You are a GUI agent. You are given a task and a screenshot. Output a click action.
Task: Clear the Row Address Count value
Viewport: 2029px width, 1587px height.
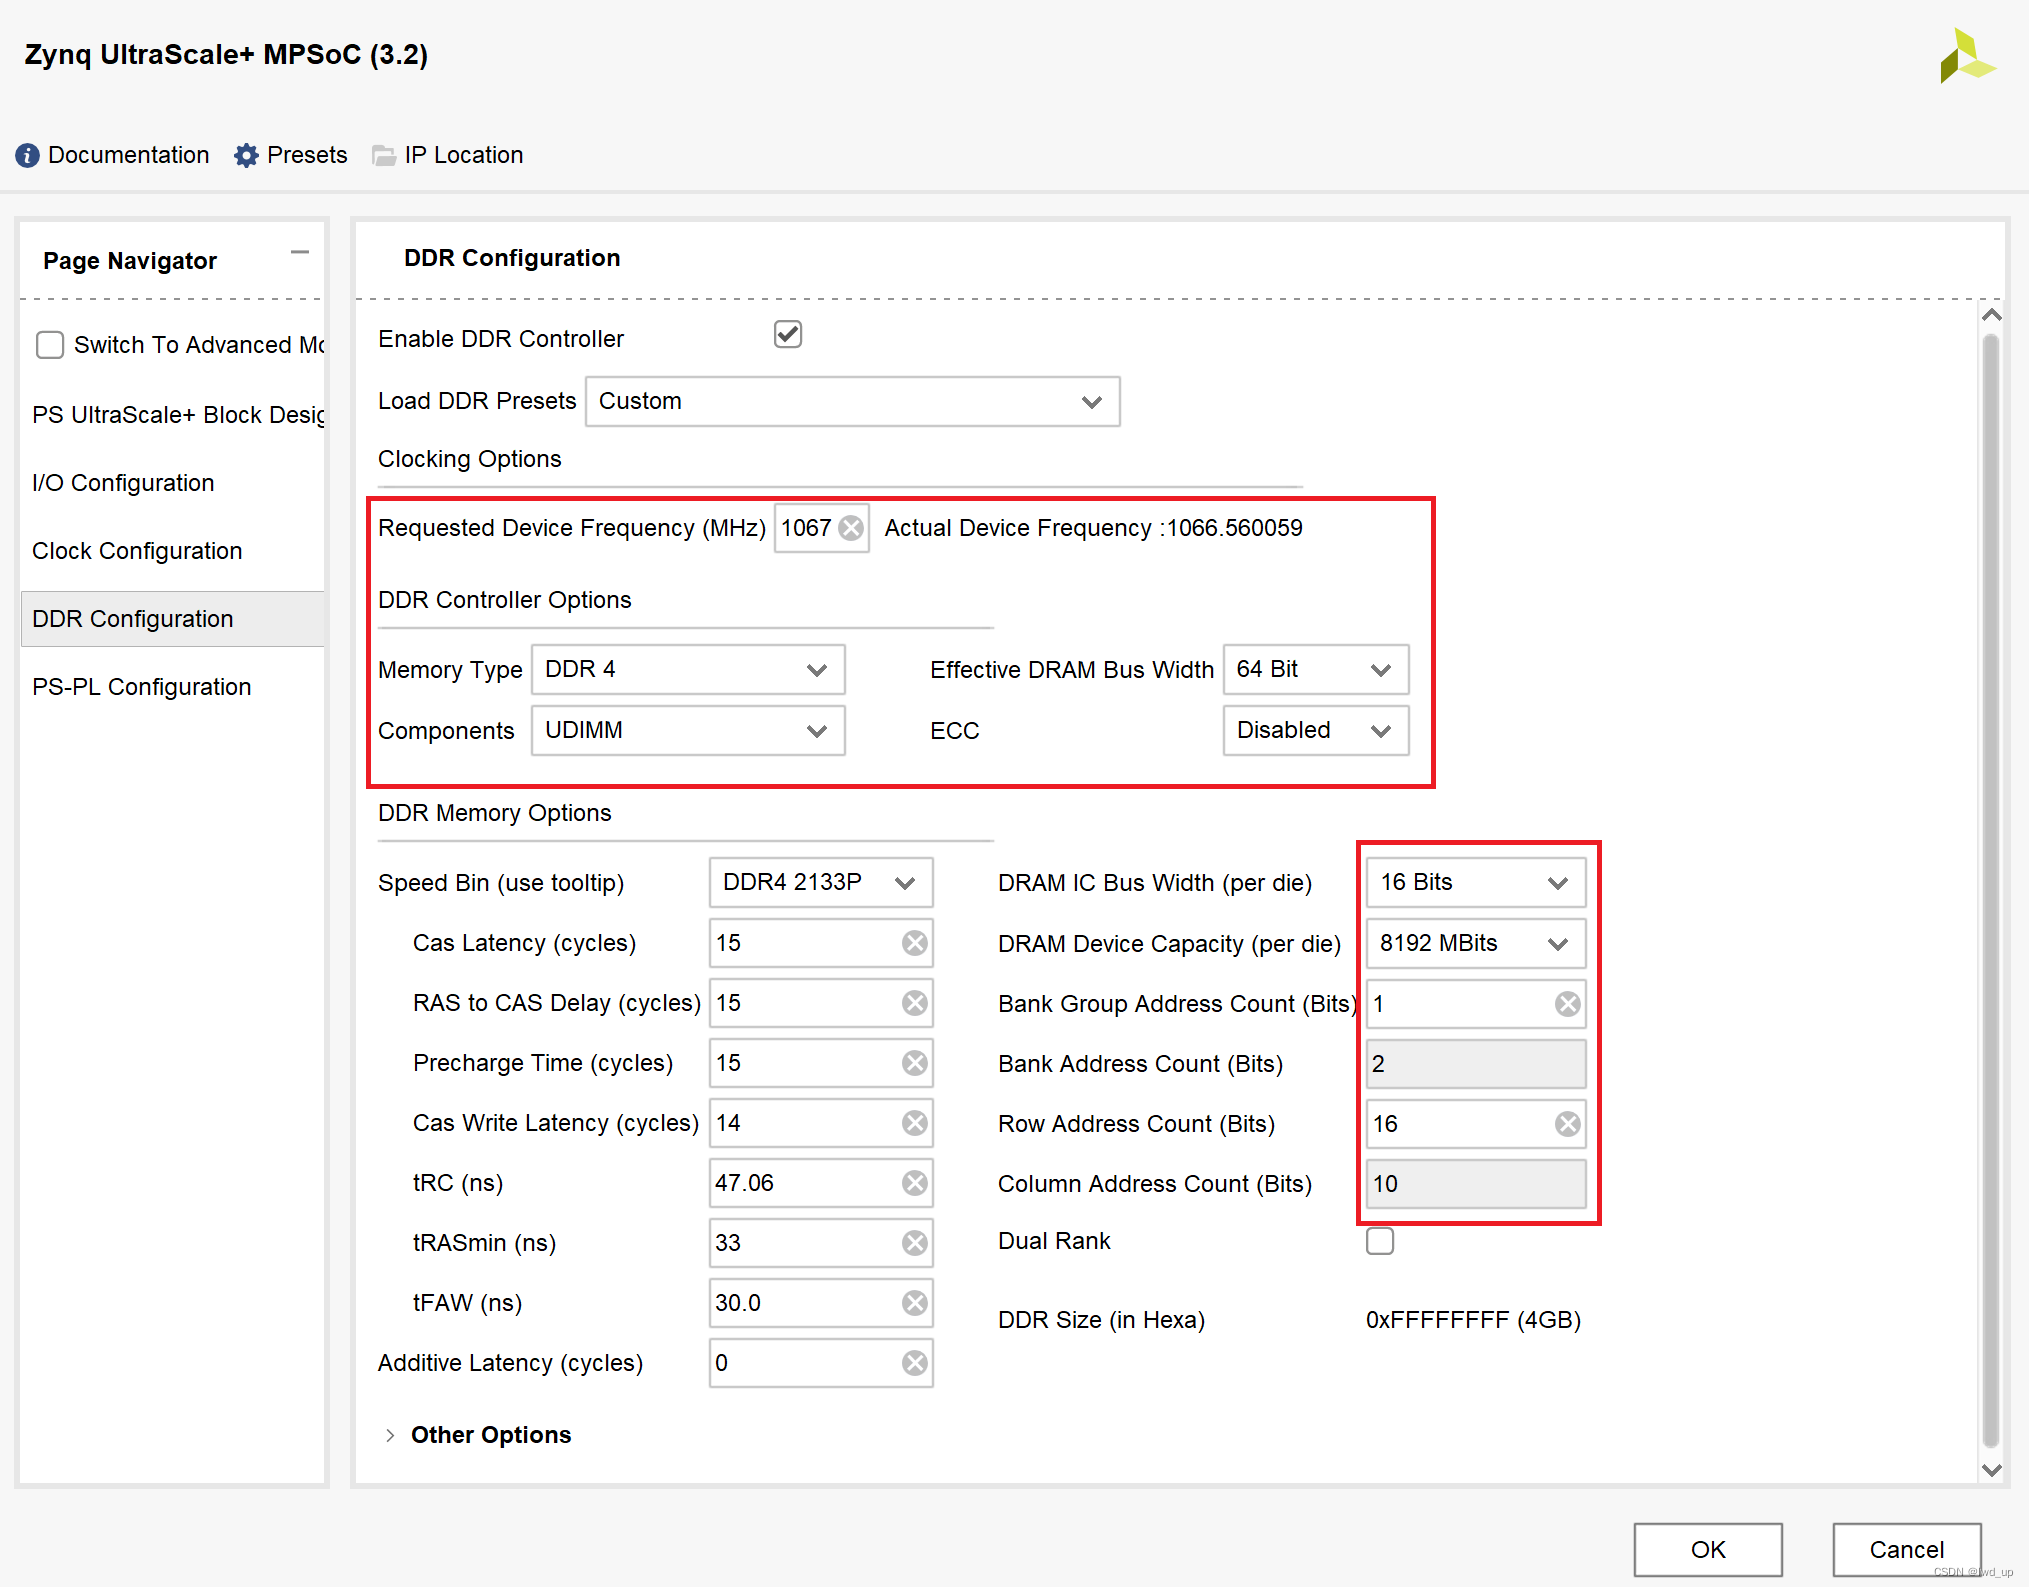[1567, 1124]
